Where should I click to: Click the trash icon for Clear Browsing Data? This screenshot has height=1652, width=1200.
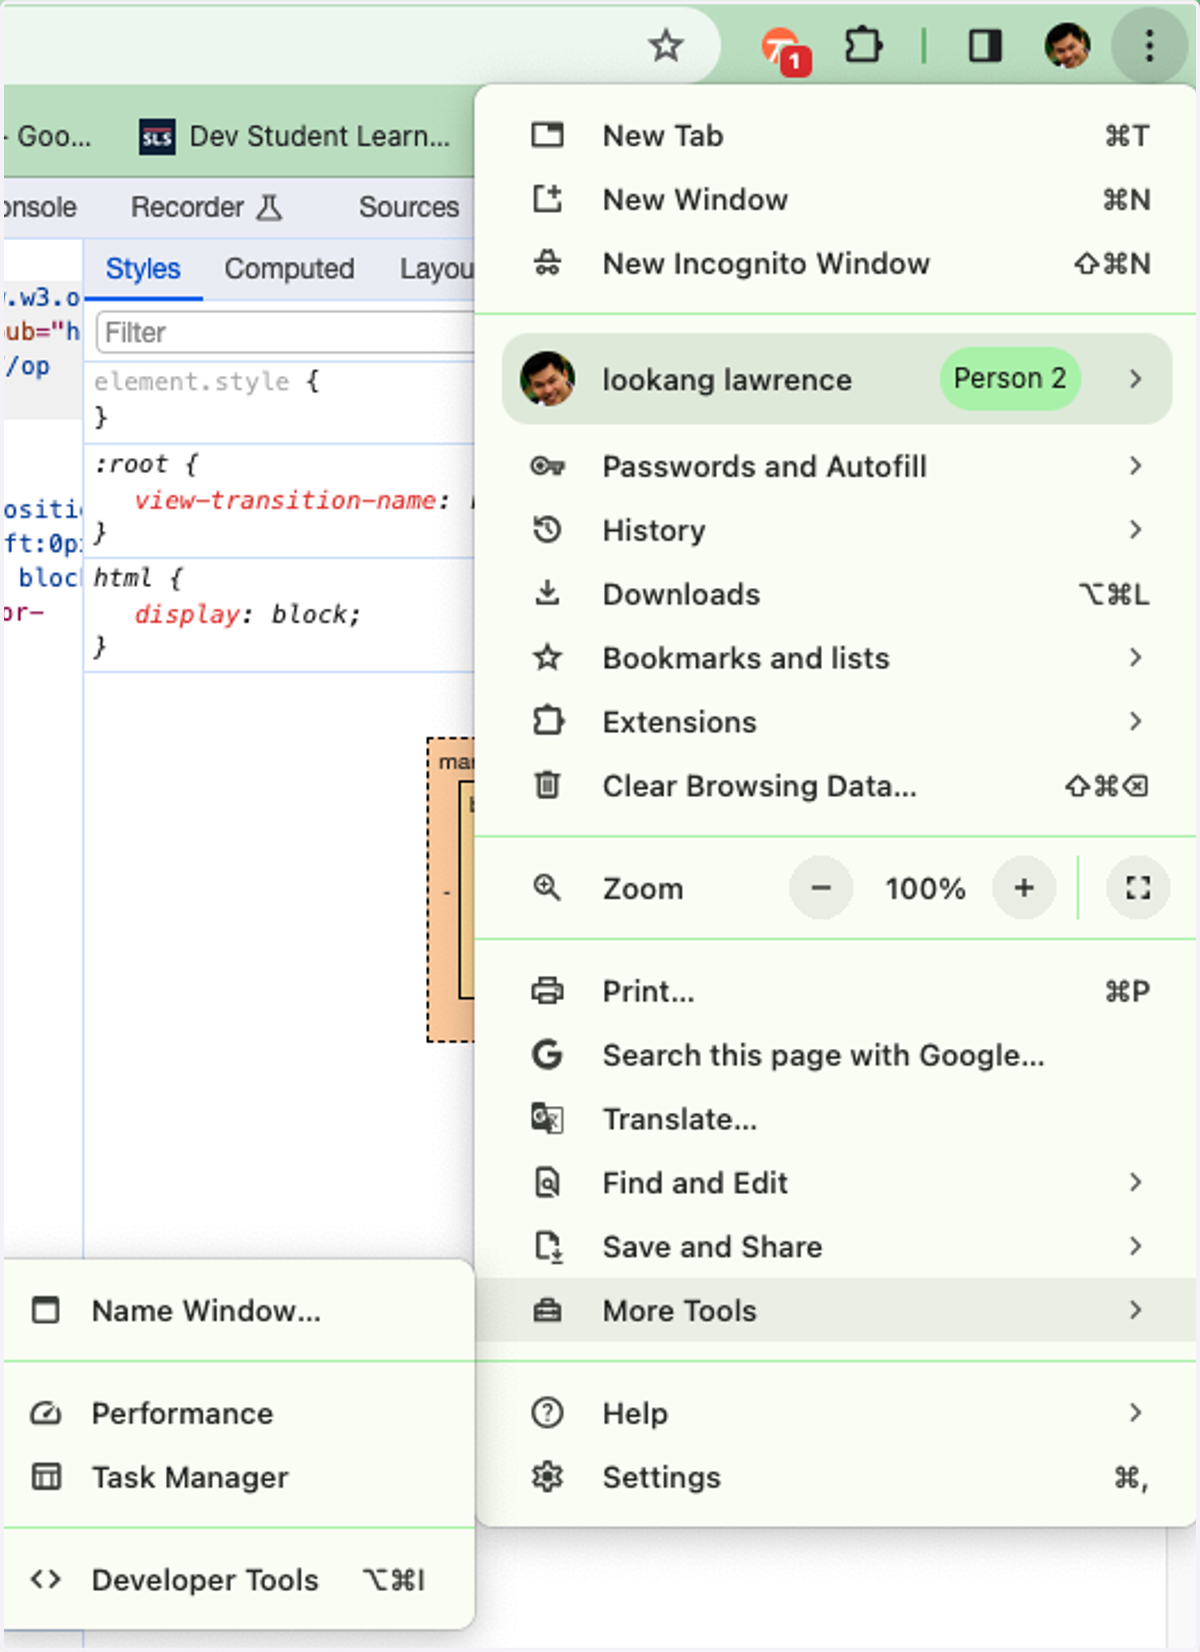547,785
